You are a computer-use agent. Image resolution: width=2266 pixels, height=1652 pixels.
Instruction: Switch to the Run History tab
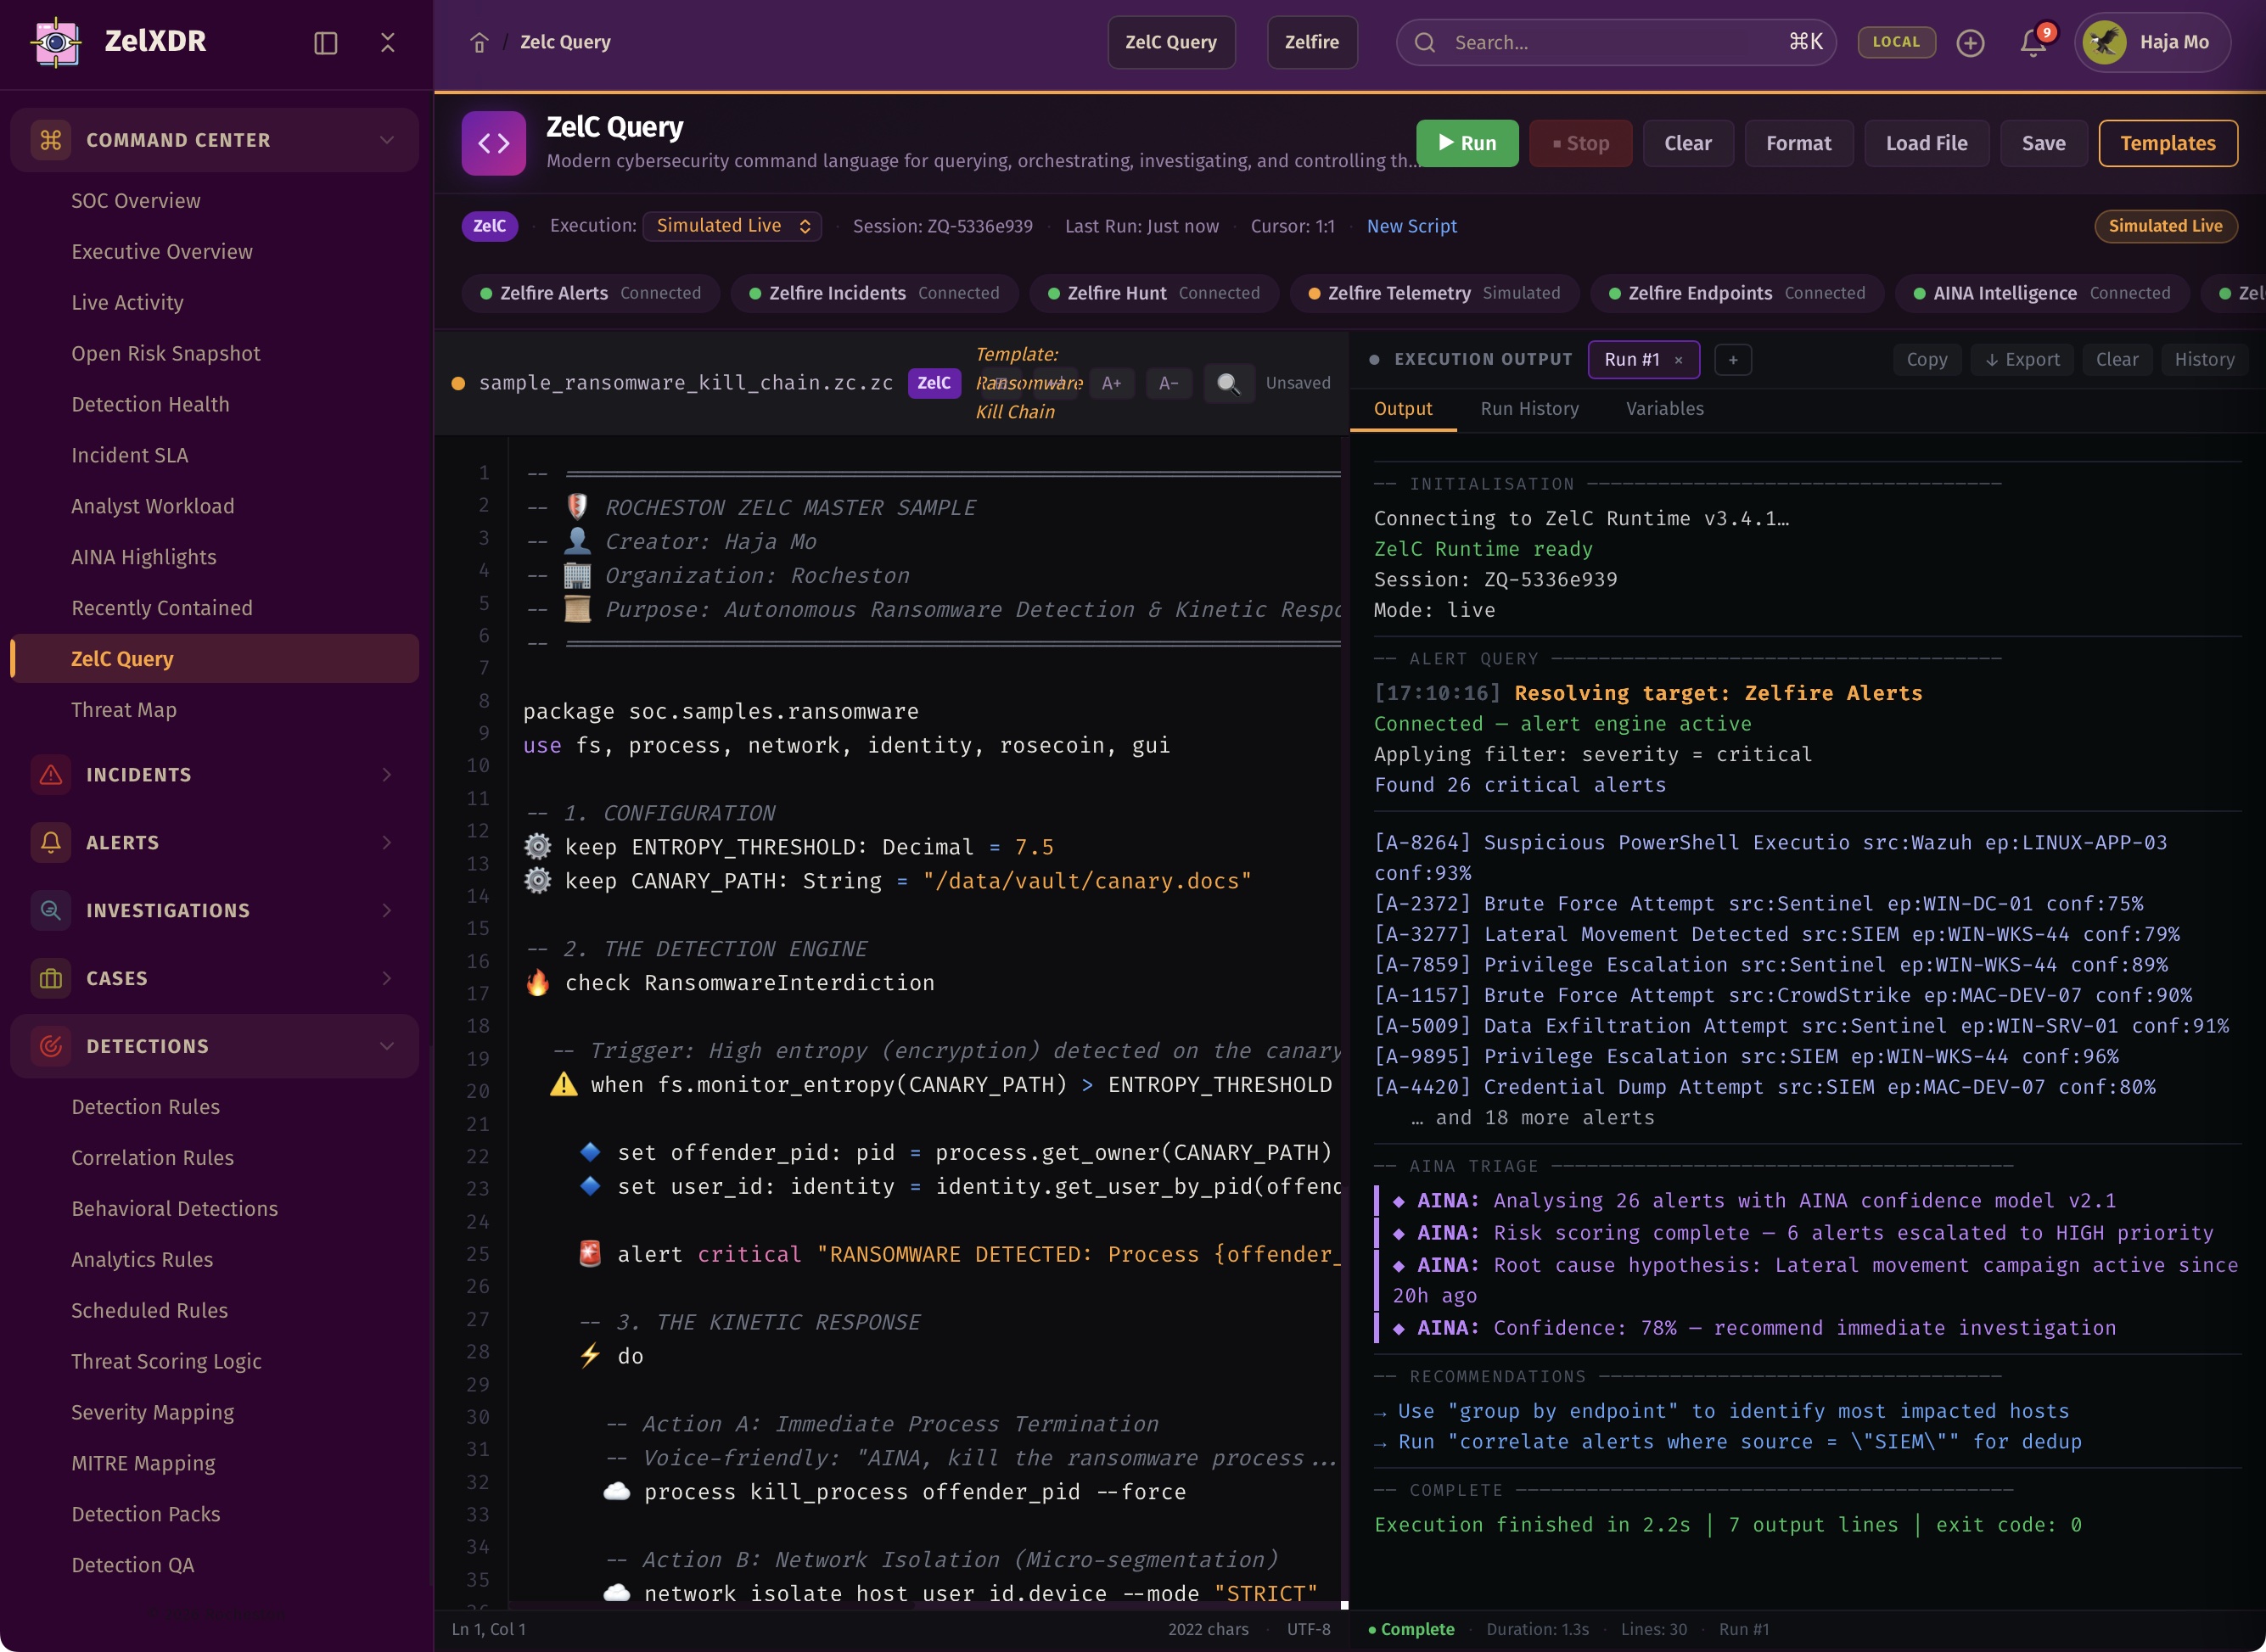1529,408
